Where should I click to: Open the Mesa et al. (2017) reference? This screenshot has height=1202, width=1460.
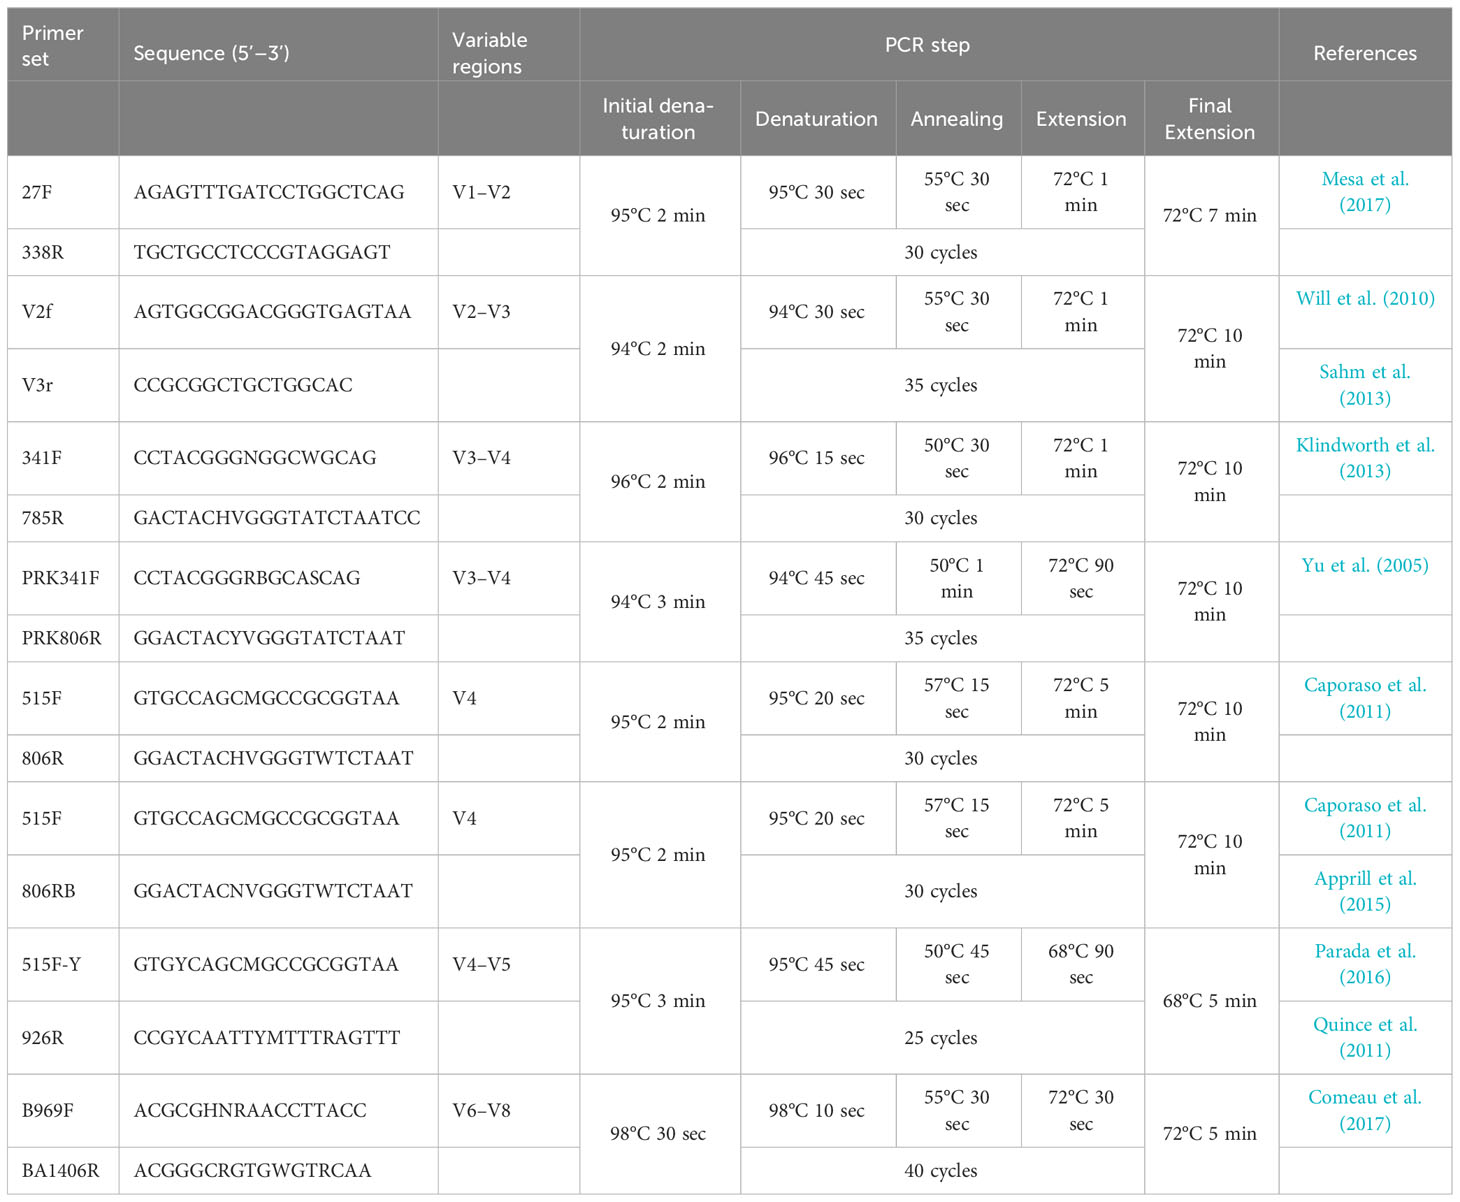pos(1365,192)
